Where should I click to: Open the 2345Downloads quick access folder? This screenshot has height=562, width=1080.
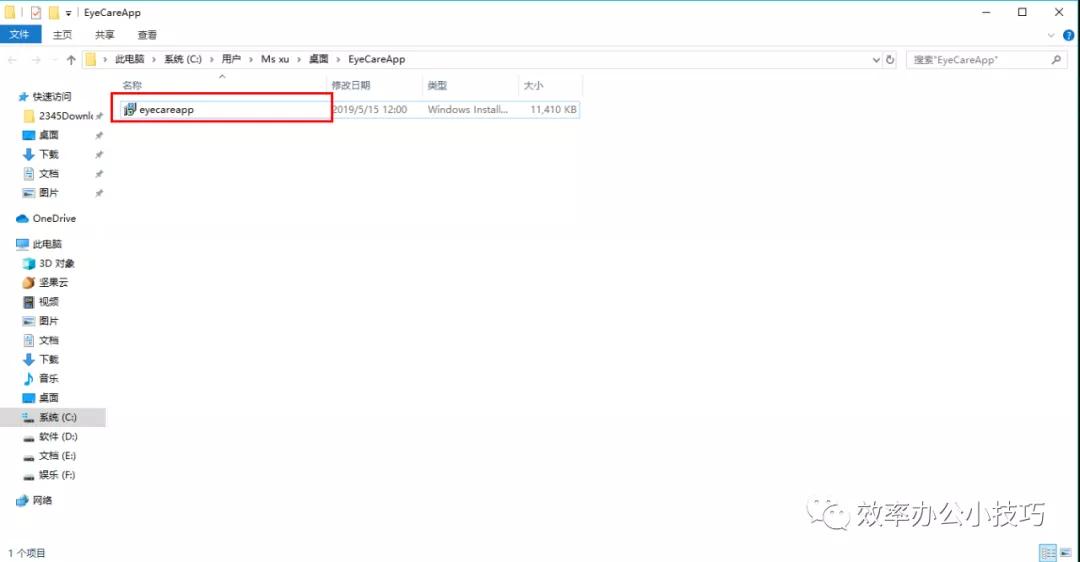pyautogui.click(x=65, y=116)
